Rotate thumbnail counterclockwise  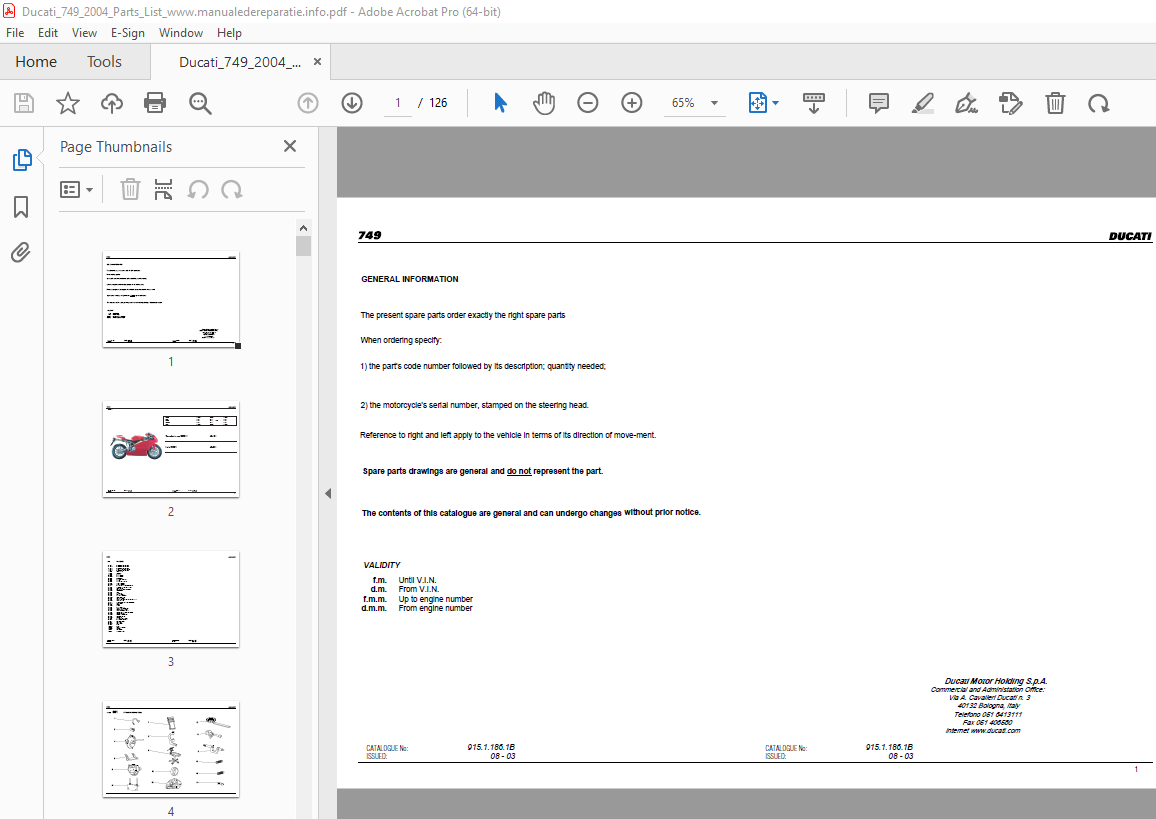198,189
